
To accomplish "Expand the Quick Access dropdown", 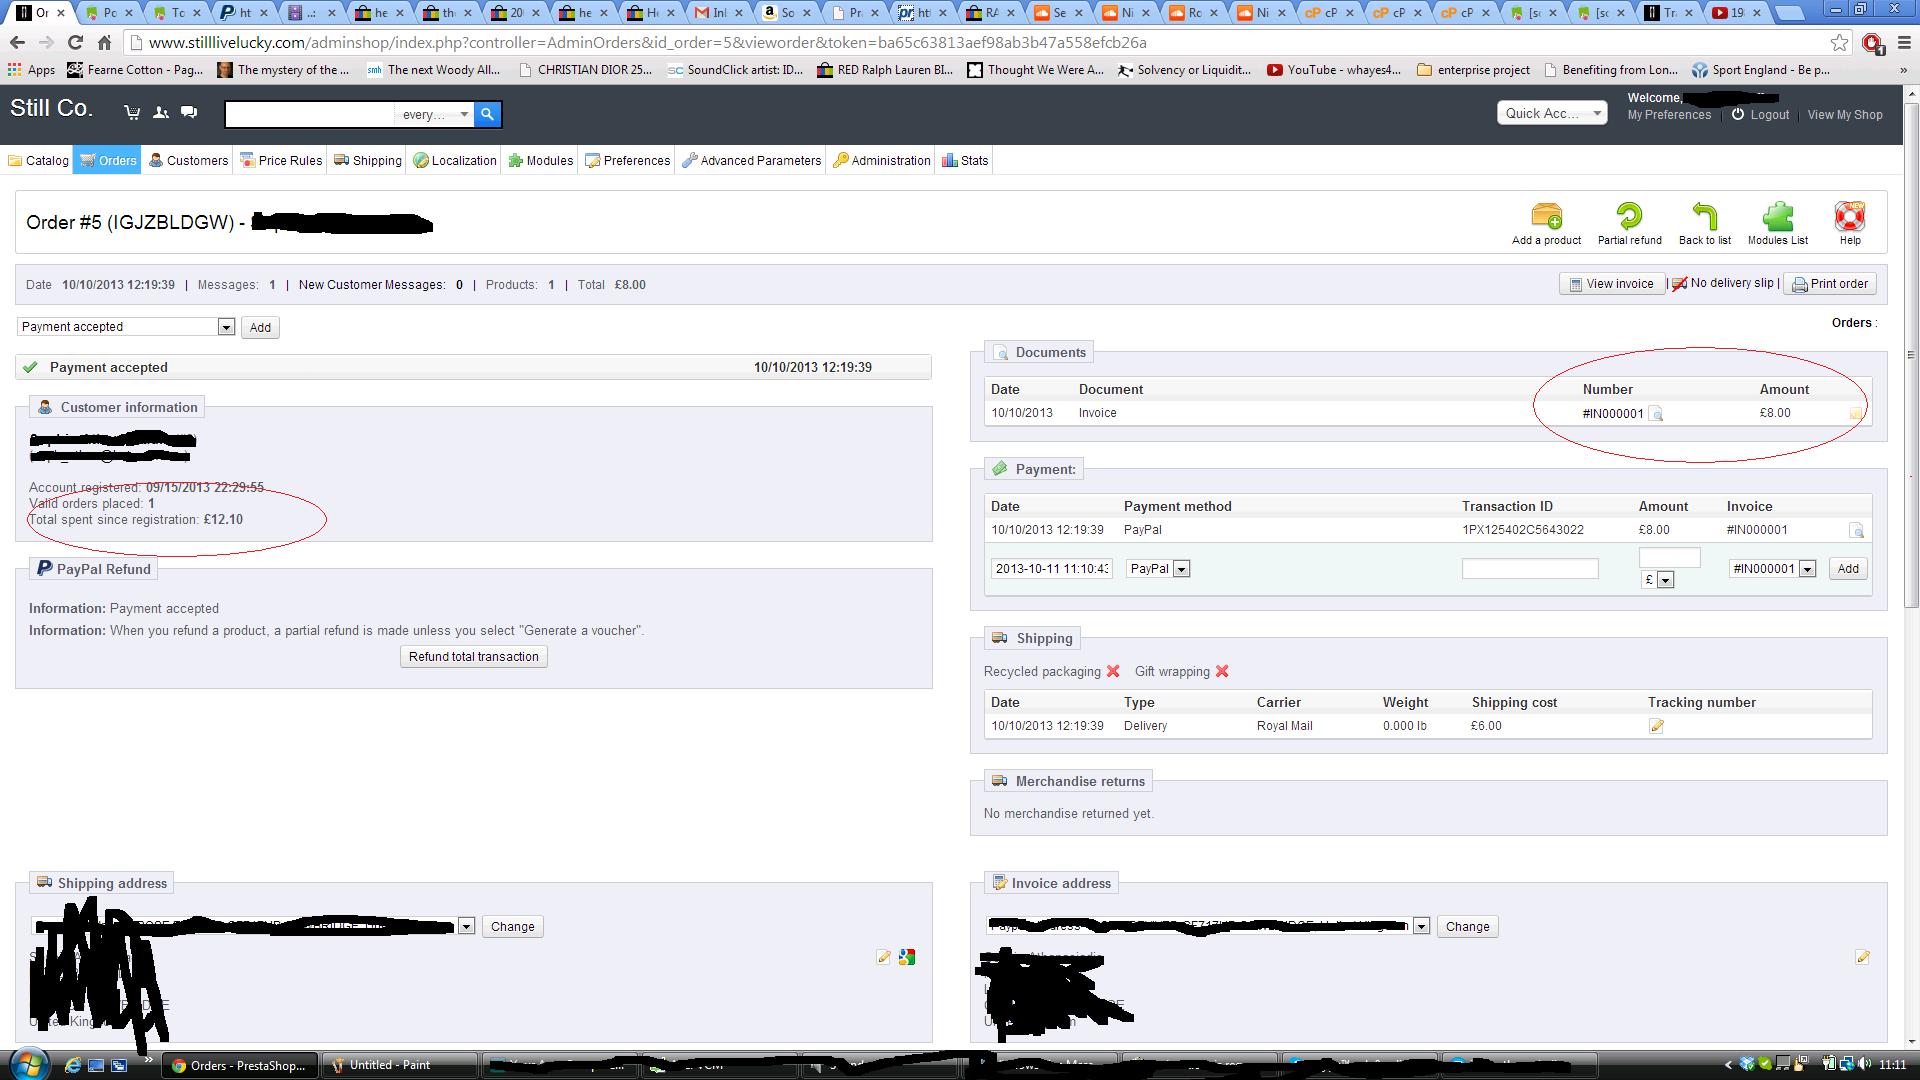I will click(x=1552, y=113).
